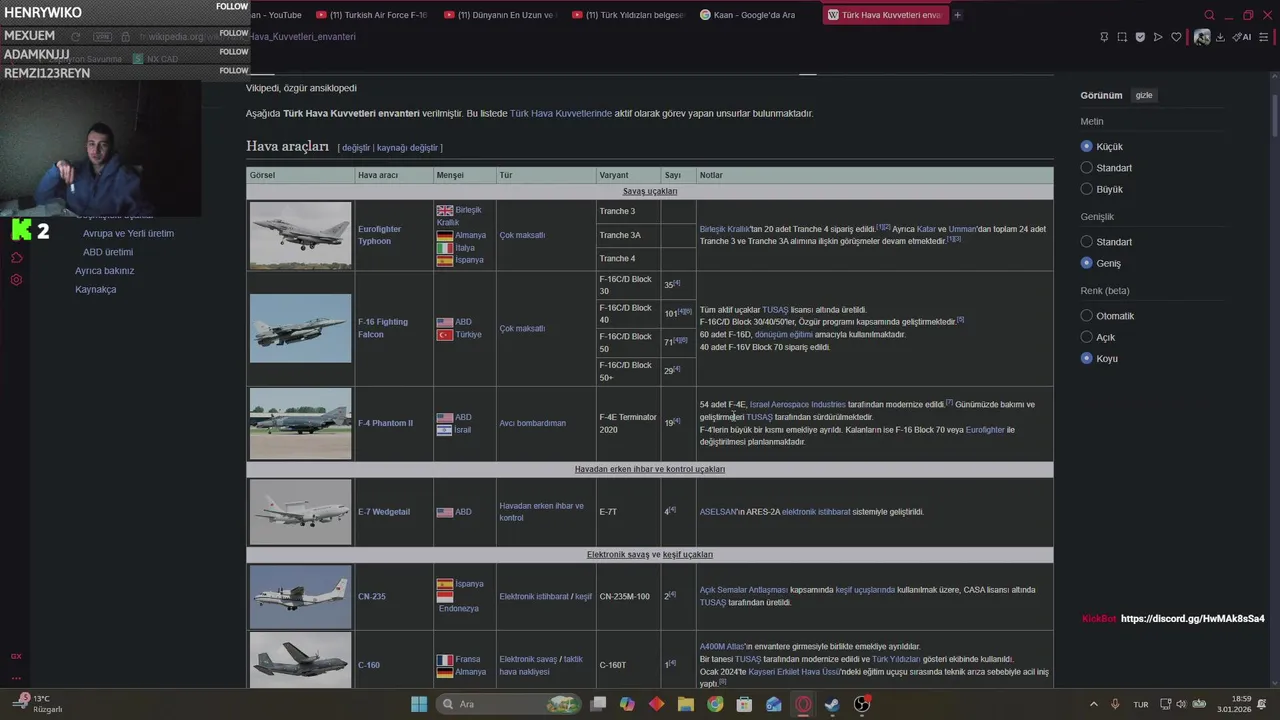Open the profile avatar in browser toolbar
1280x720 pixels.
click(x=1202, y=37)
